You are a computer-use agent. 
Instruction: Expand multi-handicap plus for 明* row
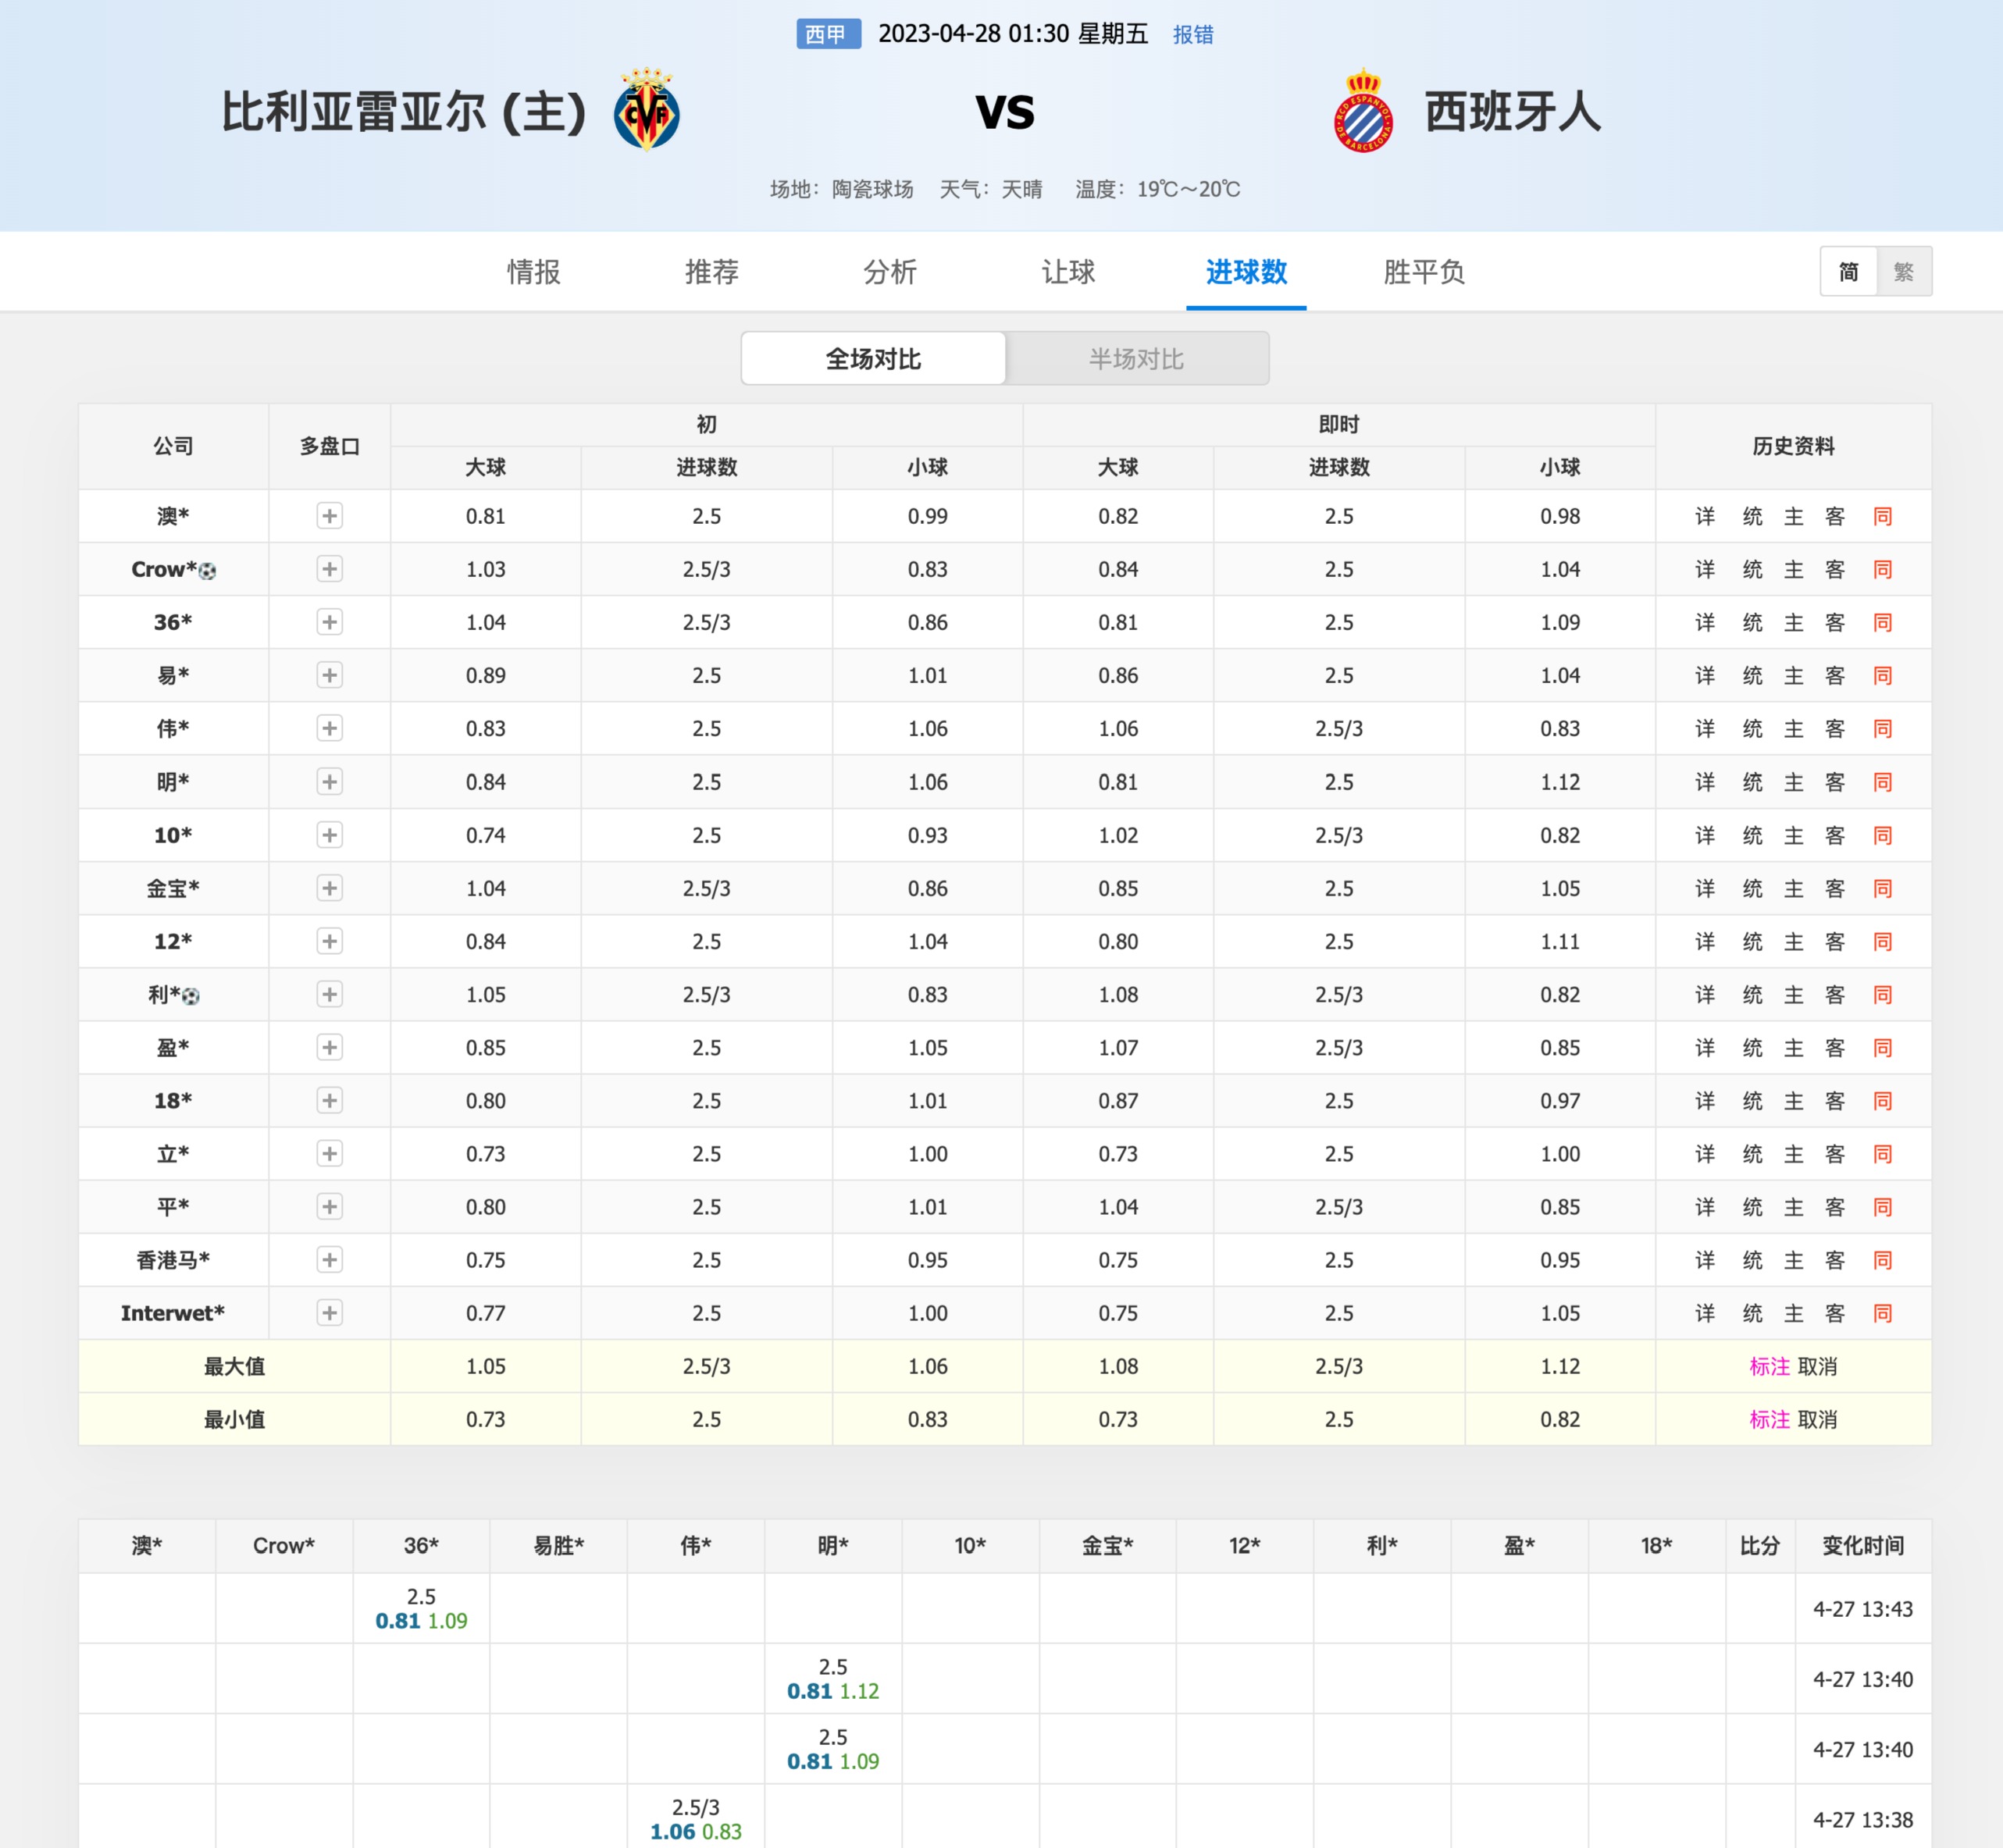[329, 782]
